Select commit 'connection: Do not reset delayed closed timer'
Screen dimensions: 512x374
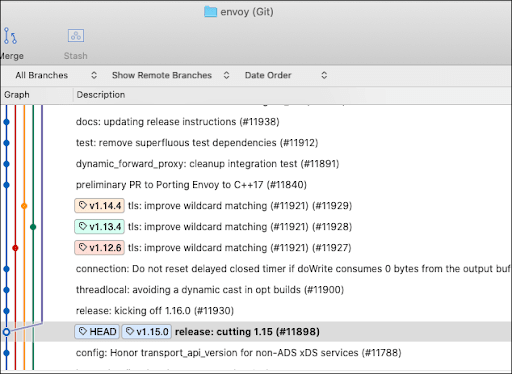tap(293, 269)
